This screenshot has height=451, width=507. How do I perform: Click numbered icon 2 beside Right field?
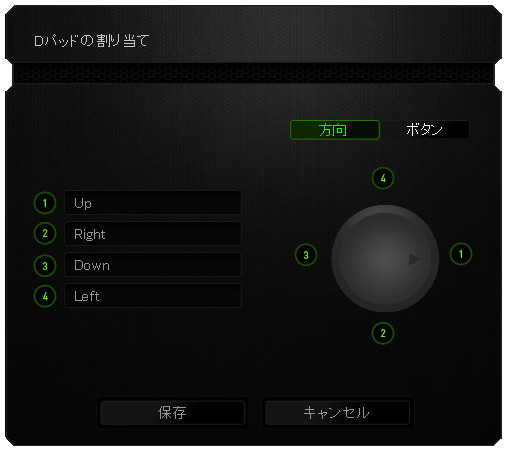[x=45, y=233]
